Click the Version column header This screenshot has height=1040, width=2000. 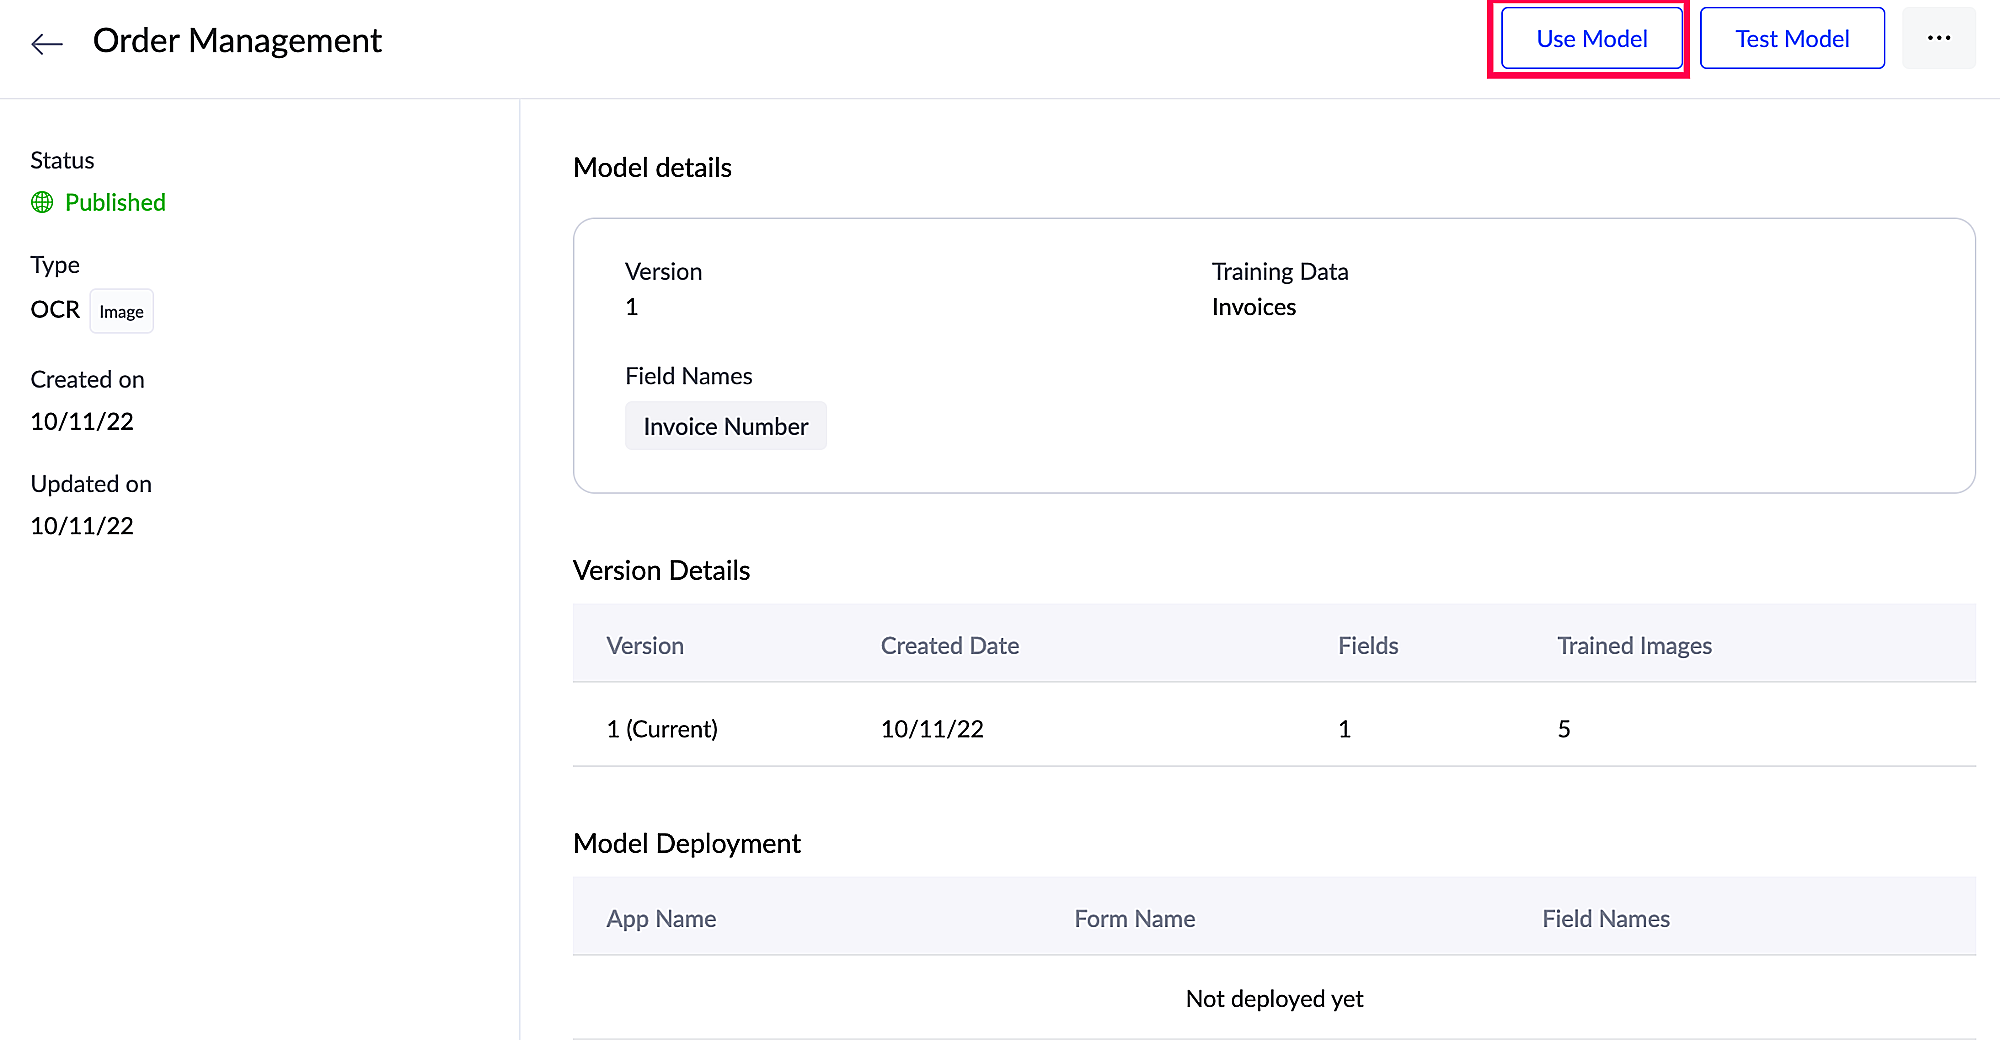click(x=645, y=646)
